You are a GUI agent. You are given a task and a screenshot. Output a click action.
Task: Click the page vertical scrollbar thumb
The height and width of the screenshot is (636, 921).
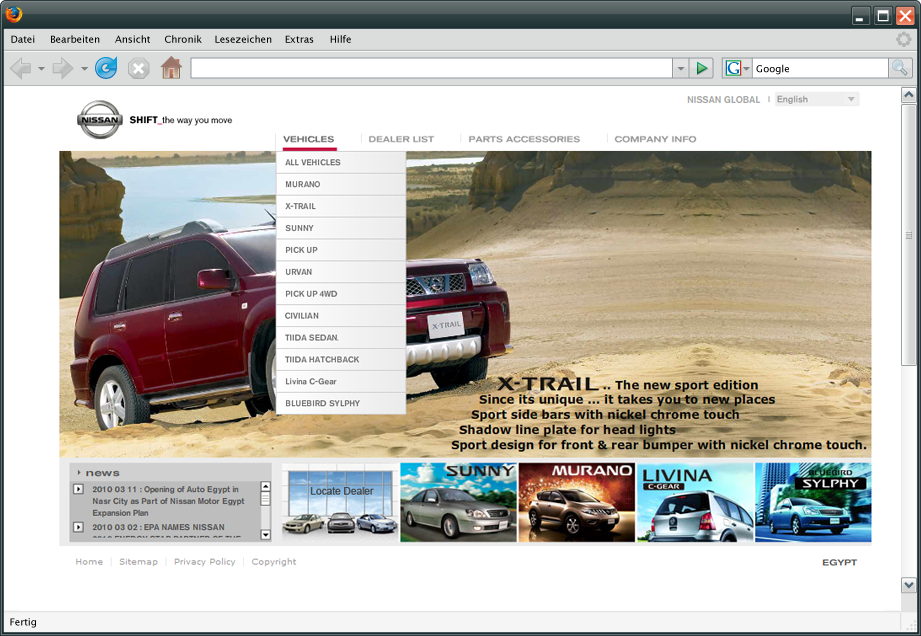point(908,235)
